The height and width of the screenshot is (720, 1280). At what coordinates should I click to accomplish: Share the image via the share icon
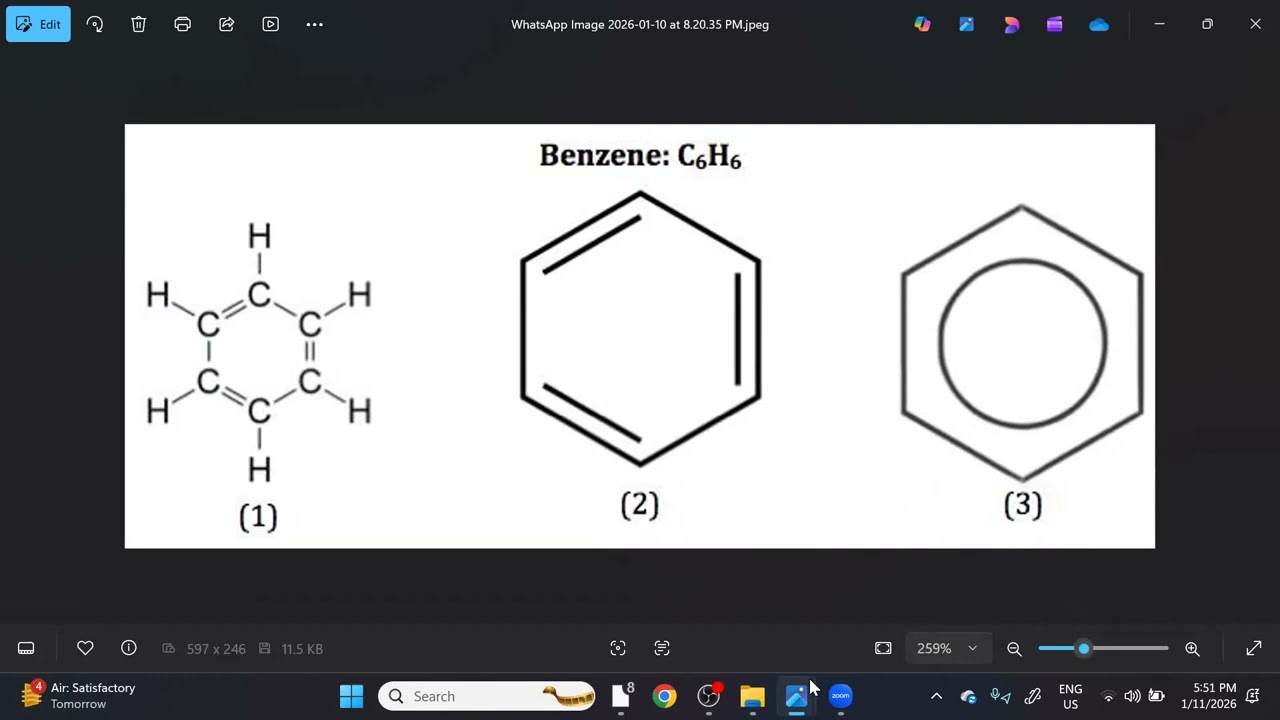pyautogui.click(x=227, y=24)
